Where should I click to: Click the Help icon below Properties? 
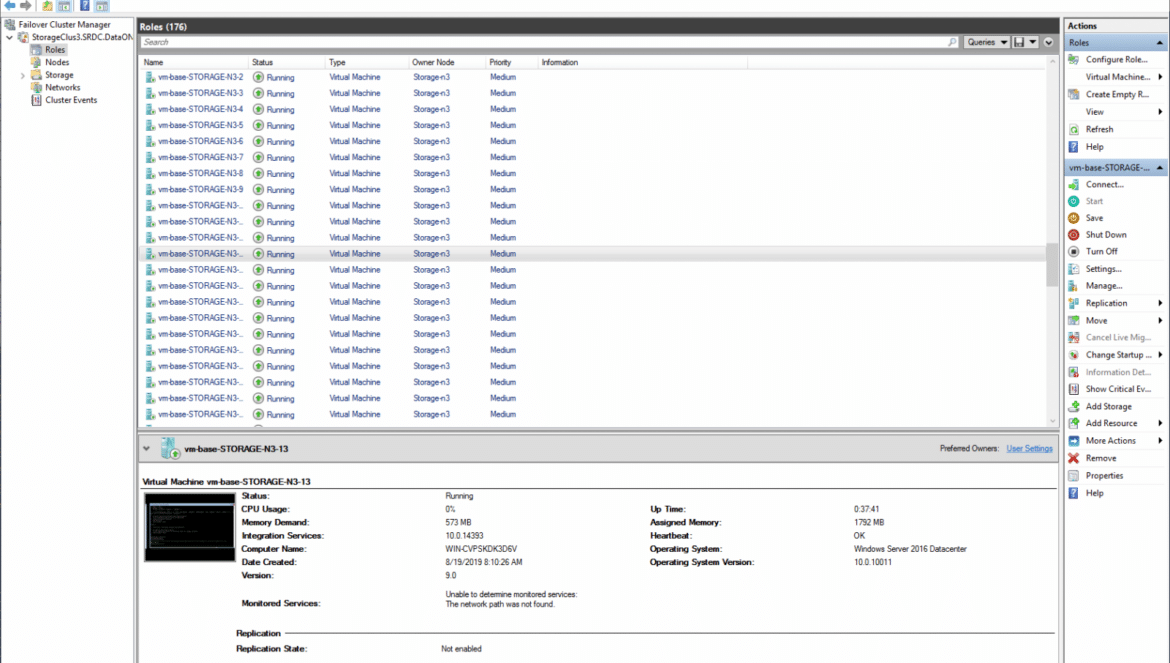click(x=1074, y=493)
